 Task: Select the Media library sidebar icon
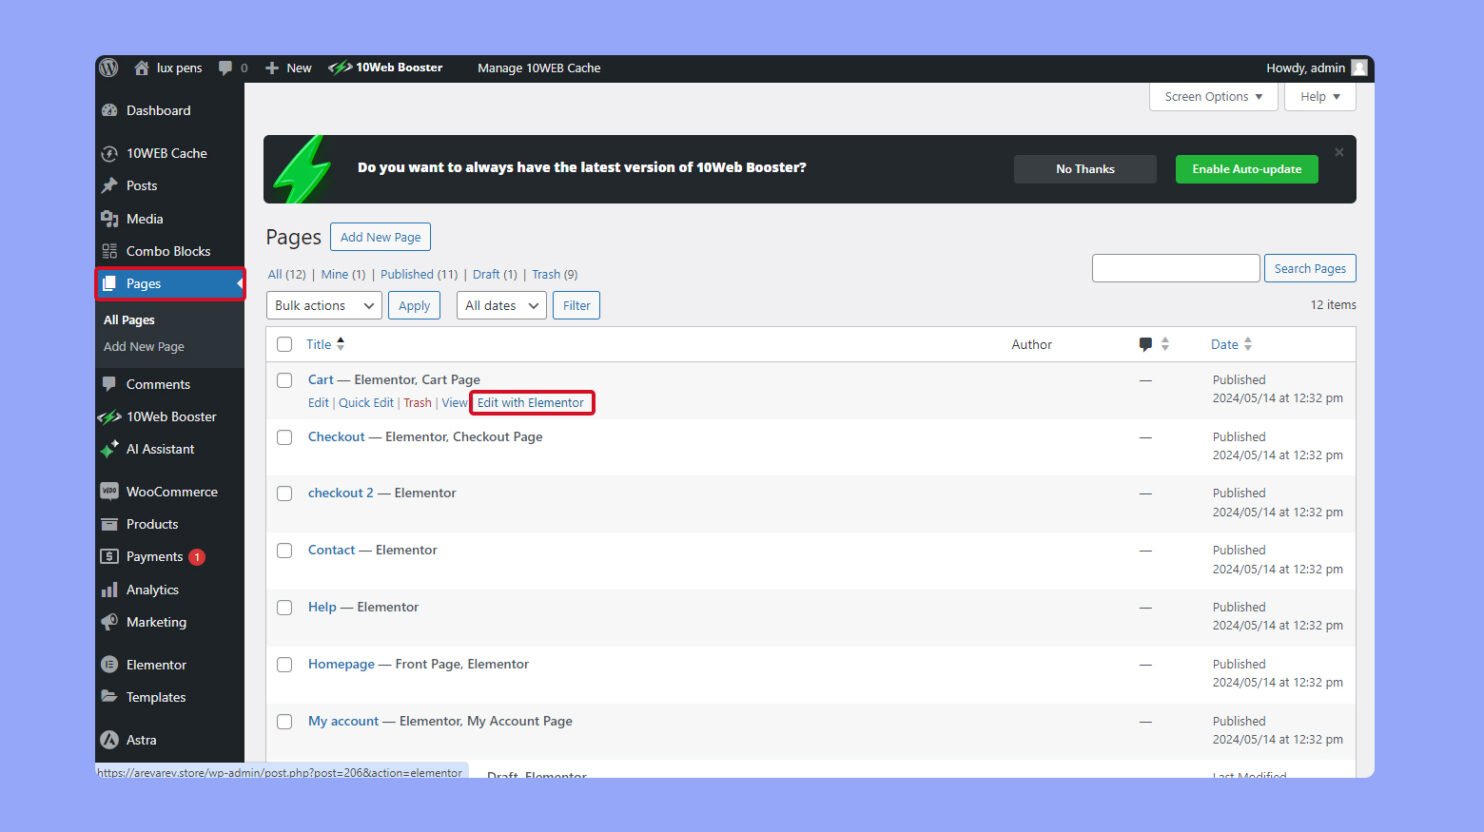tap(112, 219)
